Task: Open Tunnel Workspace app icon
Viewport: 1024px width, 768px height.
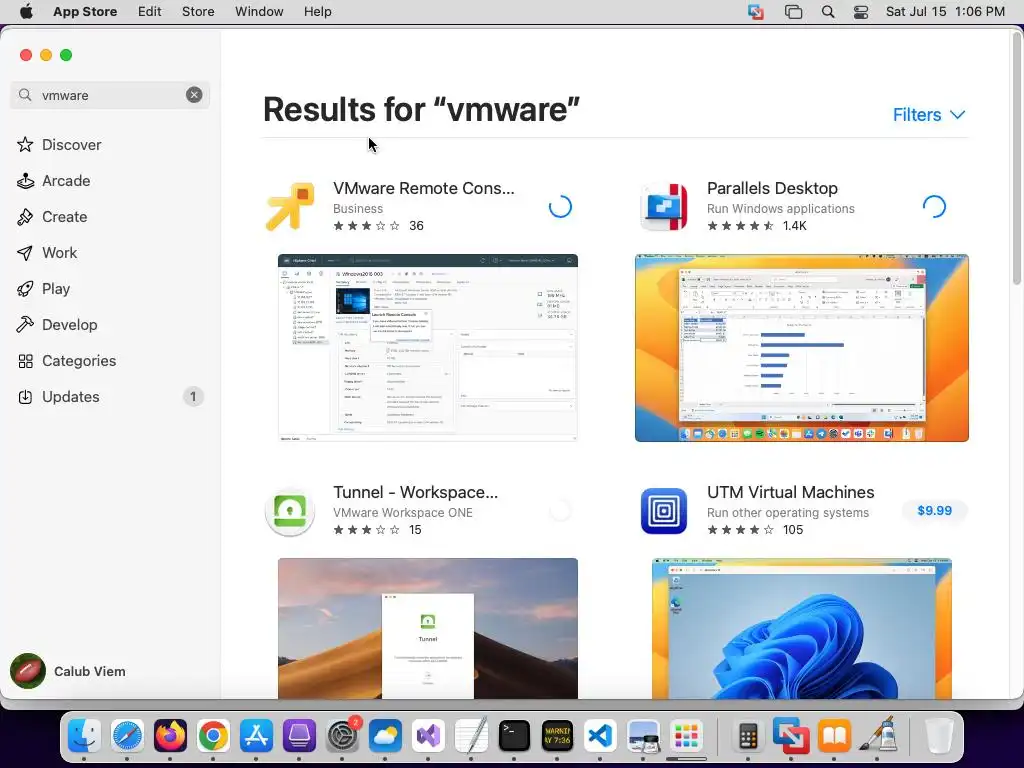Action: click(x=291, y=511)
